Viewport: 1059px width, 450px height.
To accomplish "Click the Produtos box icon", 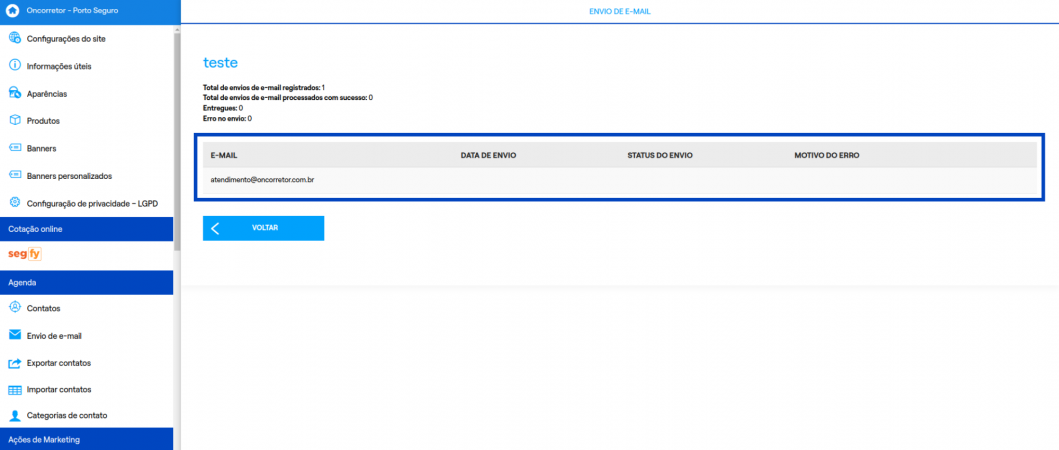I will pyautogui.click(x=14, y=120).
